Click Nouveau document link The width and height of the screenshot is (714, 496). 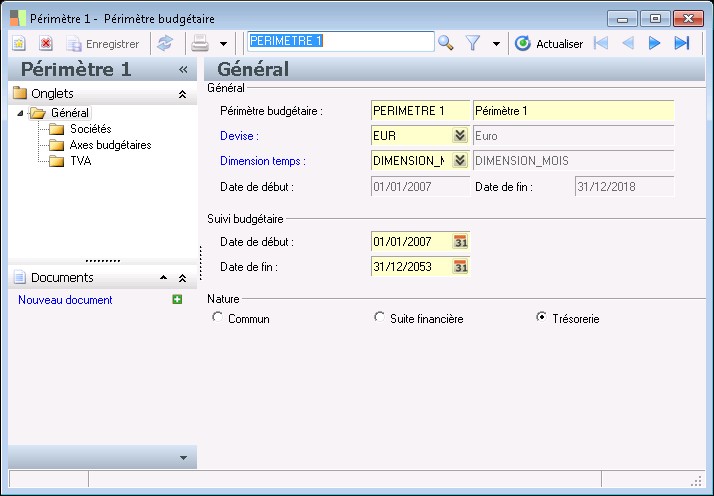point(65,300)
